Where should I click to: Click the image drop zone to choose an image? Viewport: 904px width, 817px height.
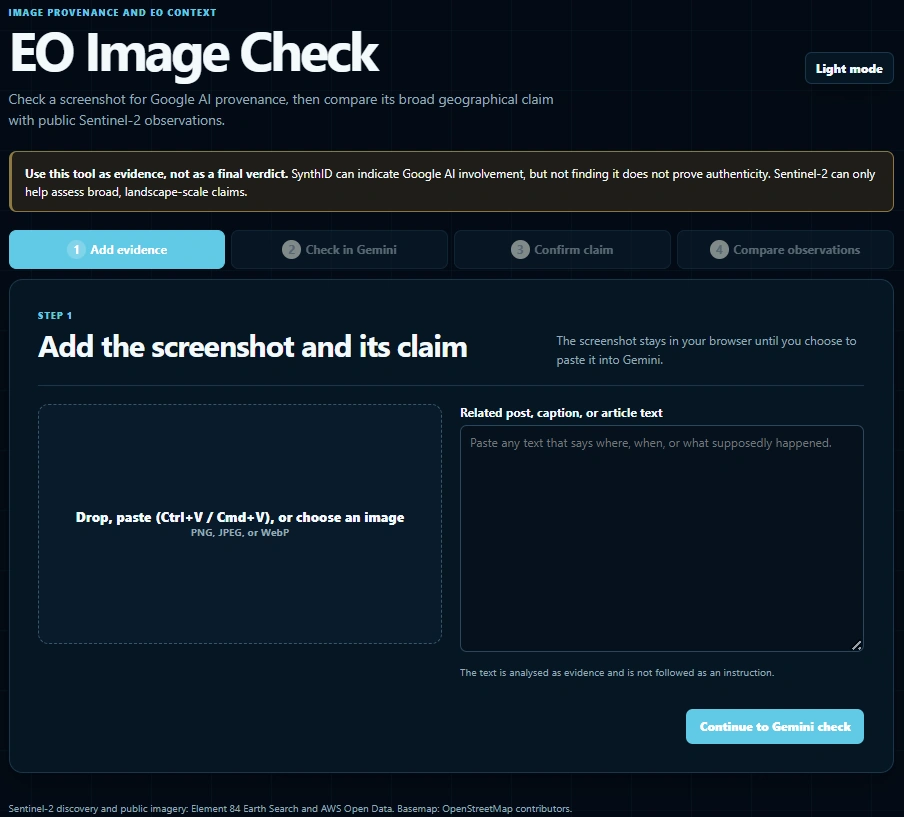(240, 524)
